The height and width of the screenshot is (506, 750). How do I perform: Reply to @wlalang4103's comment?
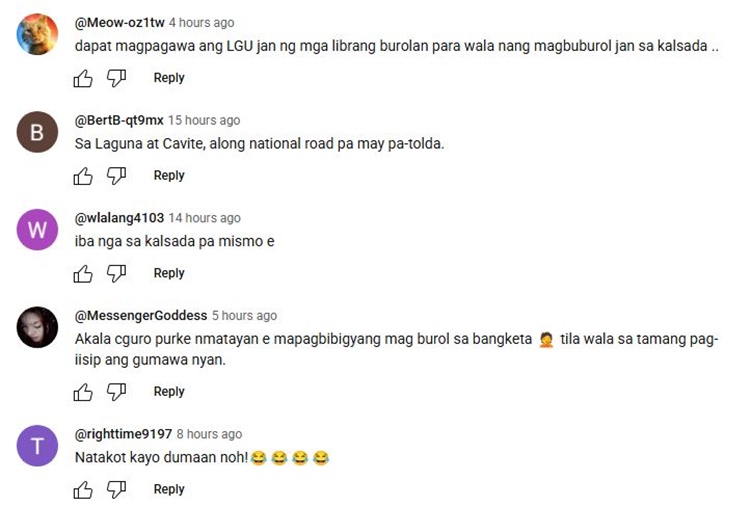(x=169, y=273)
